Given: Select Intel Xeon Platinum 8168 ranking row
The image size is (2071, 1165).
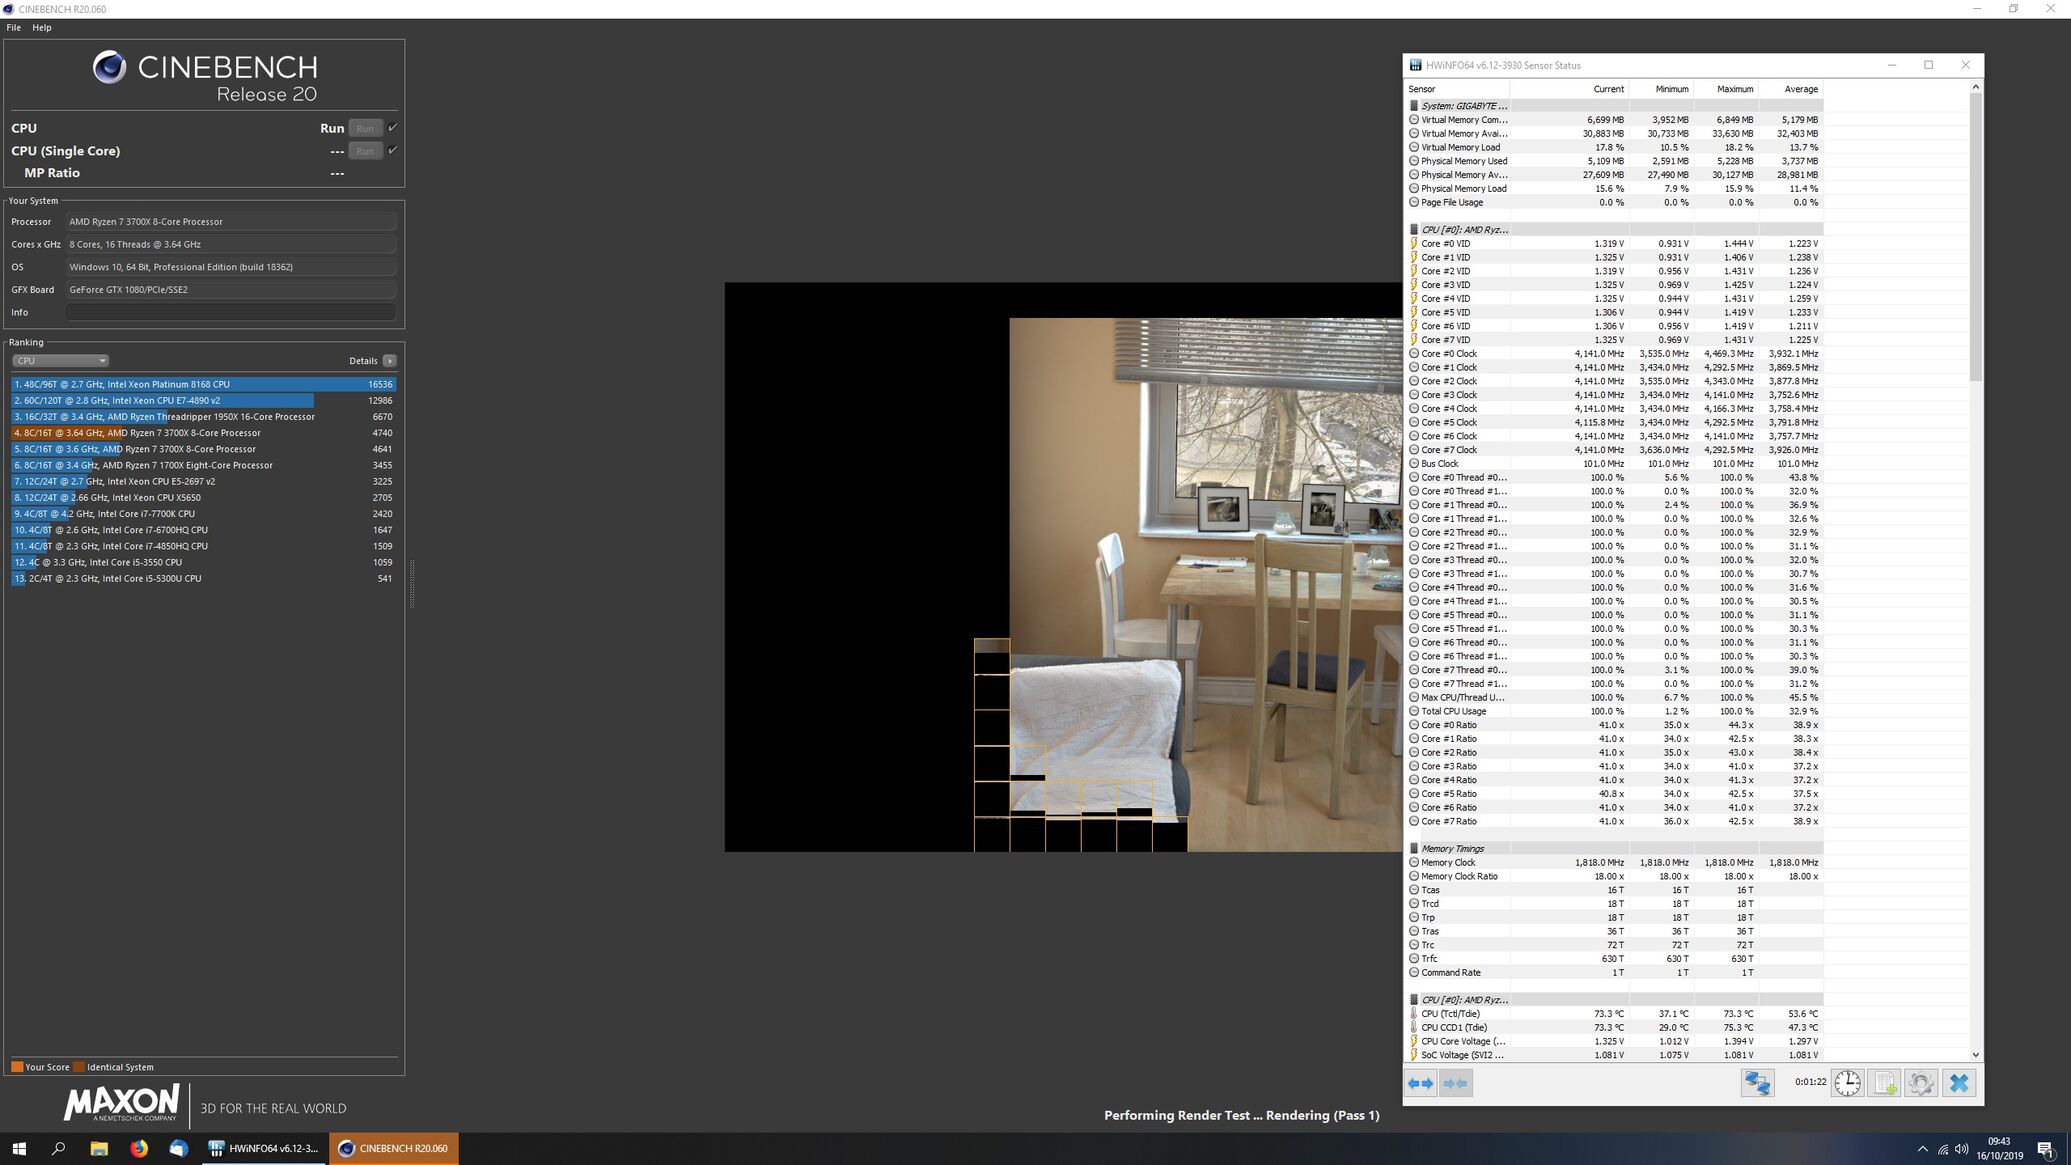Looking at the screenshot, I should coord(203,384).
